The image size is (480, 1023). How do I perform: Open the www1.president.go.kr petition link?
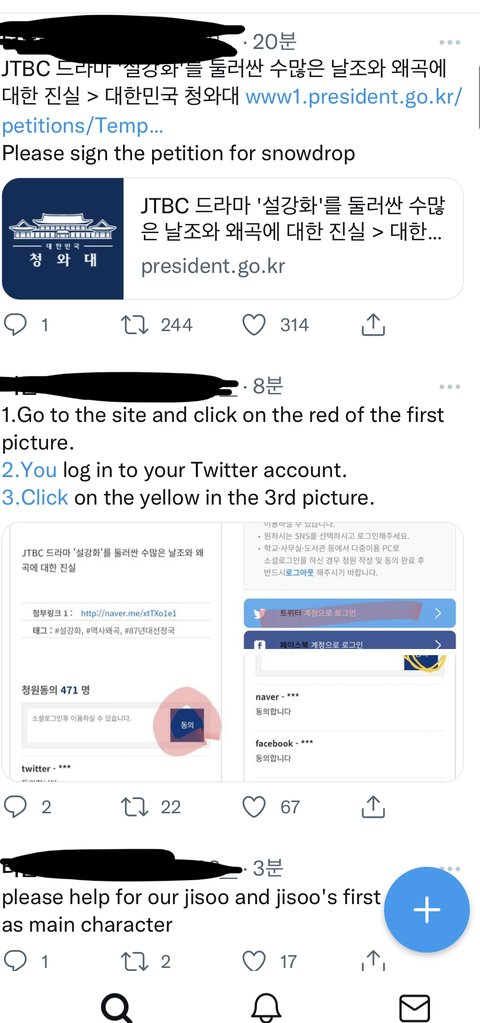point(233,112)
